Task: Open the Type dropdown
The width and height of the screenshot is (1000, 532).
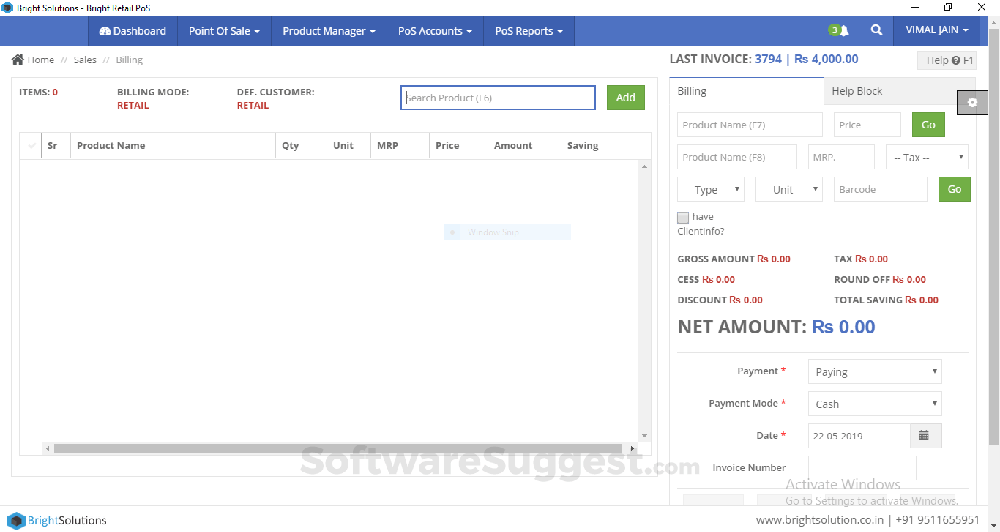Action: 711,189
